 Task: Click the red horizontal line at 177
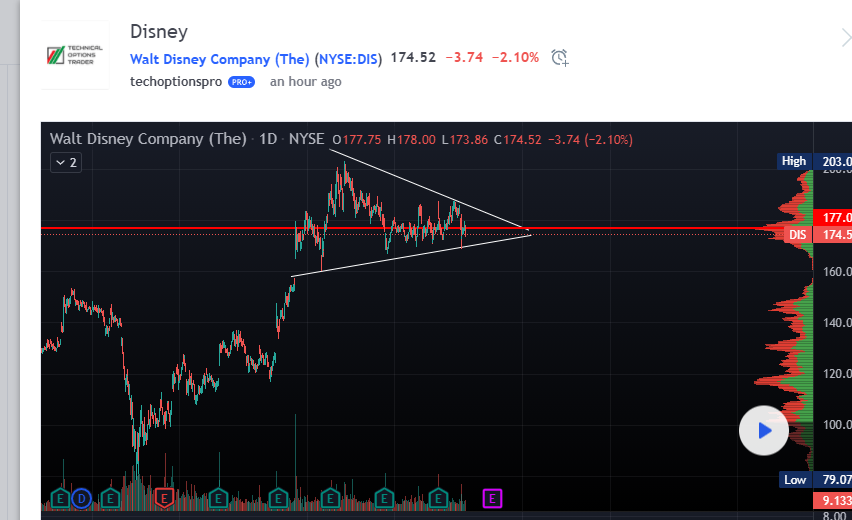click(380, 228)
